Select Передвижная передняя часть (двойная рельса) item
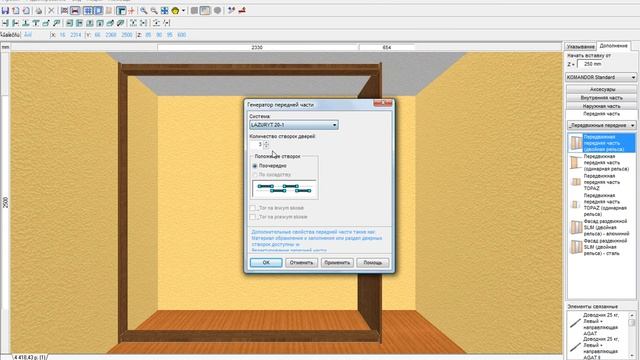The width and height of the screenshot is (640, 360). pyautogui.click(x=602, y=143)
